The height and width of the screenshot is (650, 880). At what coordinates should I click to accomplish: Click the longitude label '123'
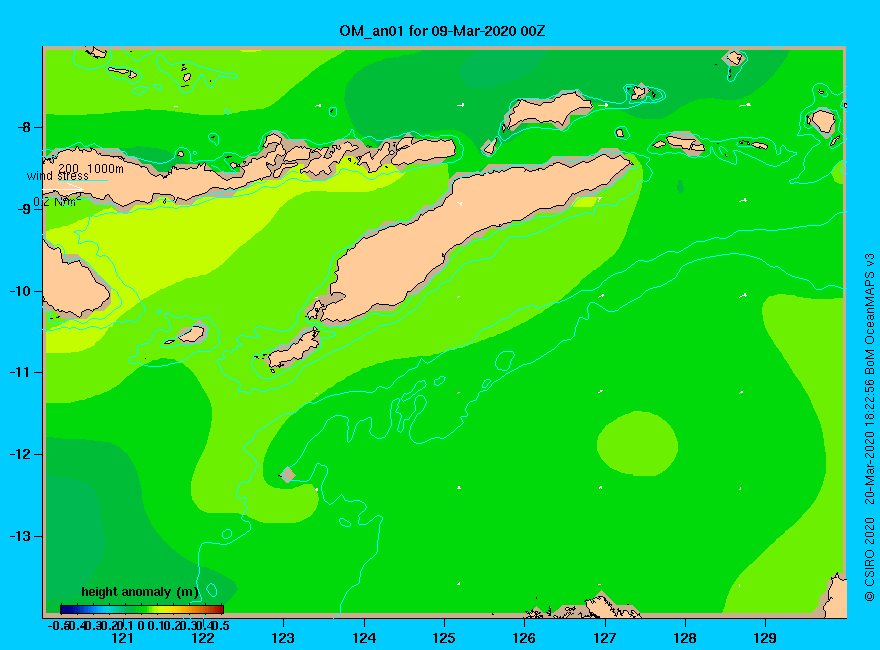click(x=283, y=638)
